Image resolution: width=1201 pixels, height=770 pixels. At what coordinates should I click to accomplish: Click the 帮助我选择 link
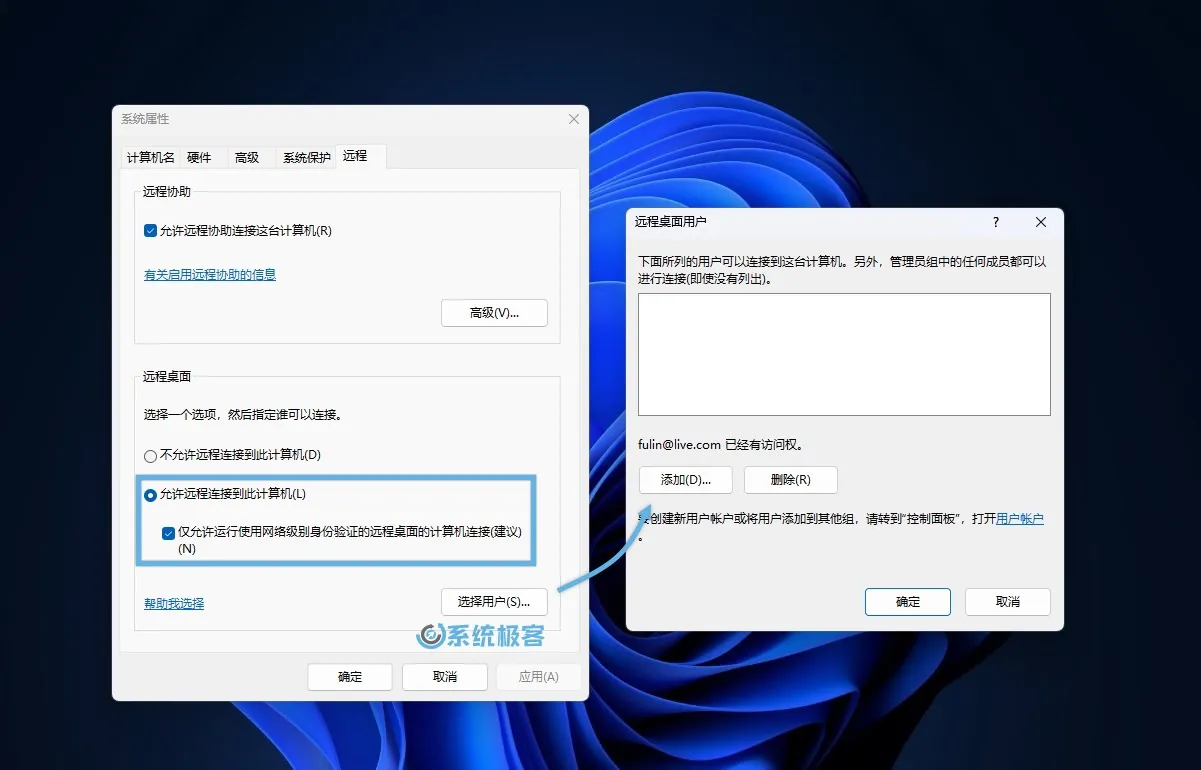pyautogui.click(x=172, y=602)
